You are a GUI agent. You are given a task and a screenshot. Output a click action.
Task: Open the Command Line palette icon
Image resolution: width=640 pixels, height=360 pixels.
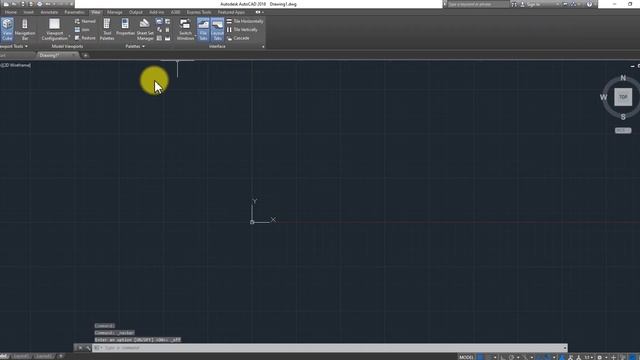point(159,21)
